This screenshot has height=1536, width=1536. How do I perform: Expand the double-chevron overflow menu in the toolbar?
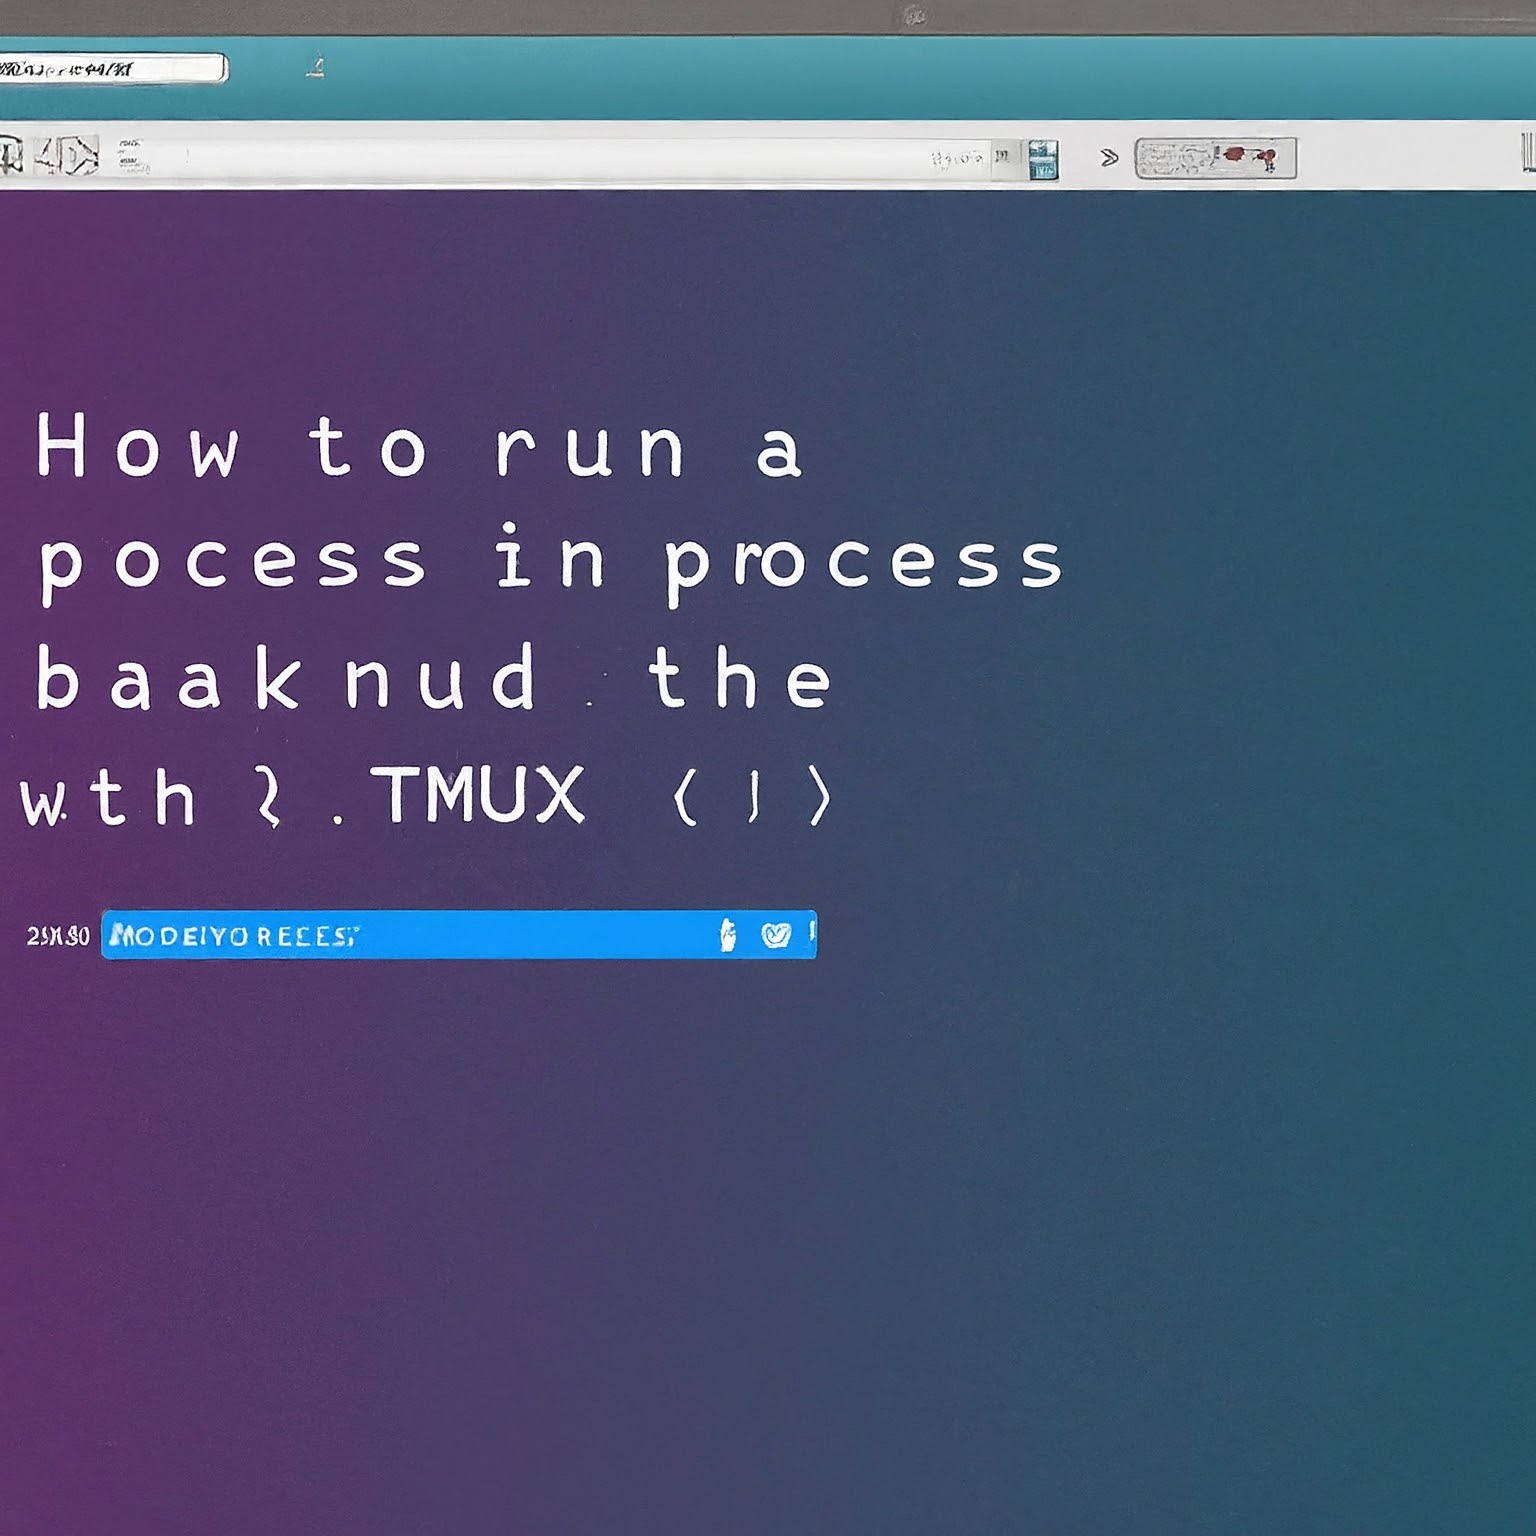(x=1108, y=157)
